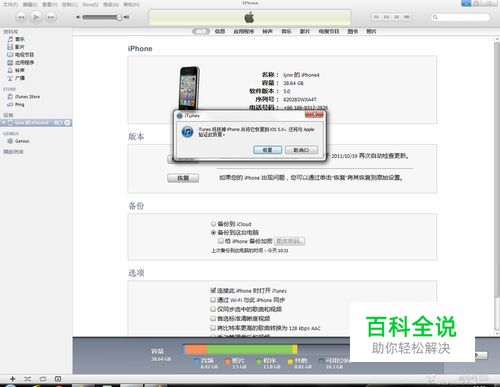Open the 高级(A) menu
Viewport: 500px width, 387px height.
tap(111, 5)
